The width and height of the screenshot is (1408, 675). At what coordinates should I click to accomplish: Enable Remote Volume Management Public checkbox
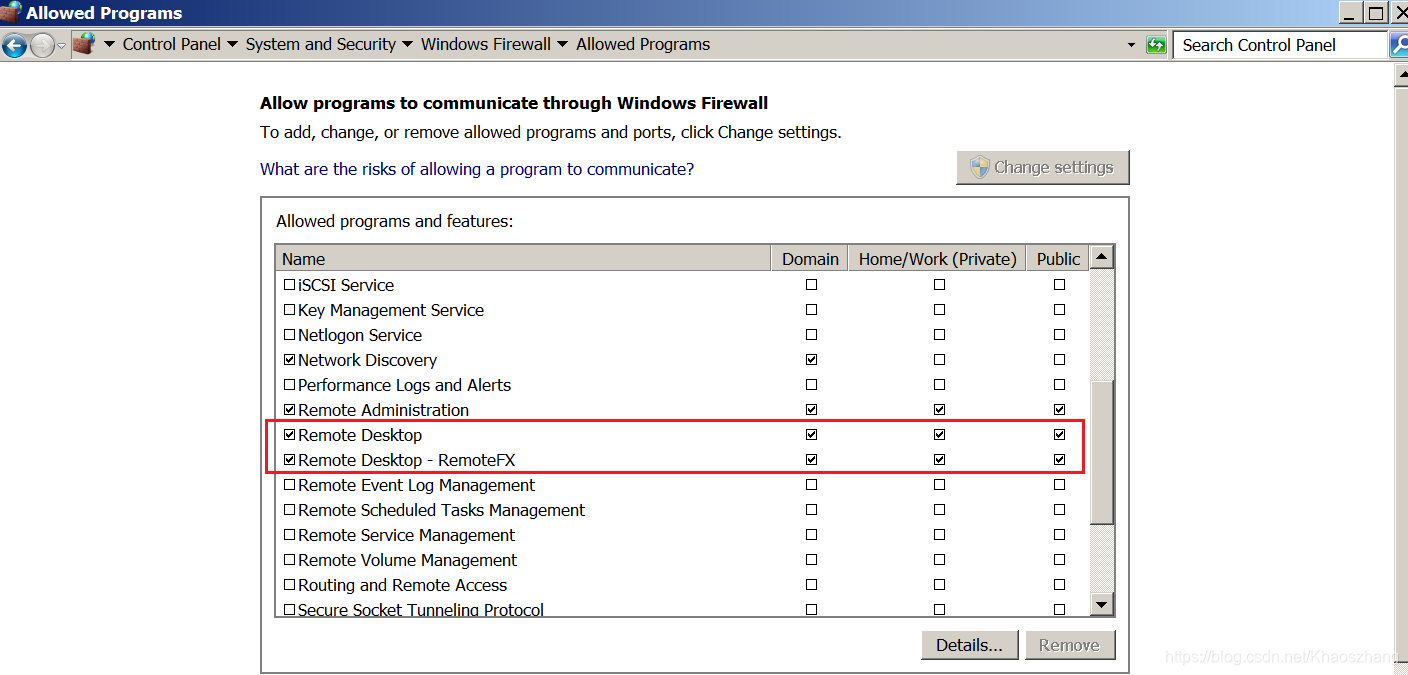1059,560
